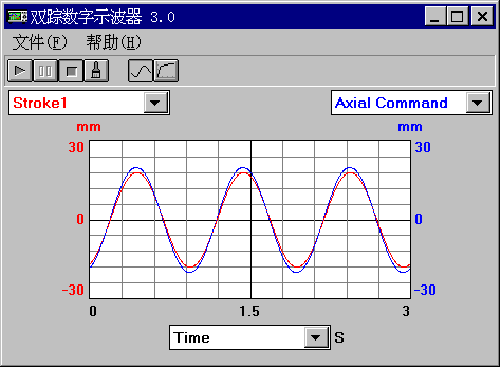Click the blue 0 right axis label
500x367 pixels.
[418, 219]
